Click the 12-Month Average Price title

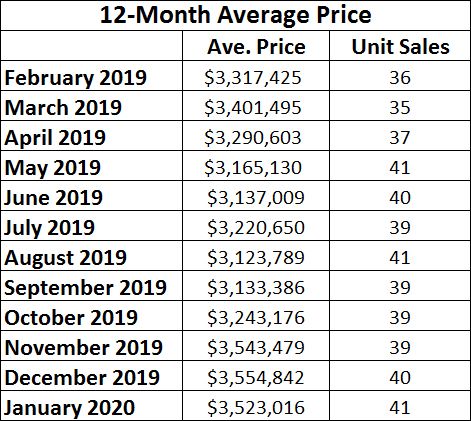[x=235, y=15]
